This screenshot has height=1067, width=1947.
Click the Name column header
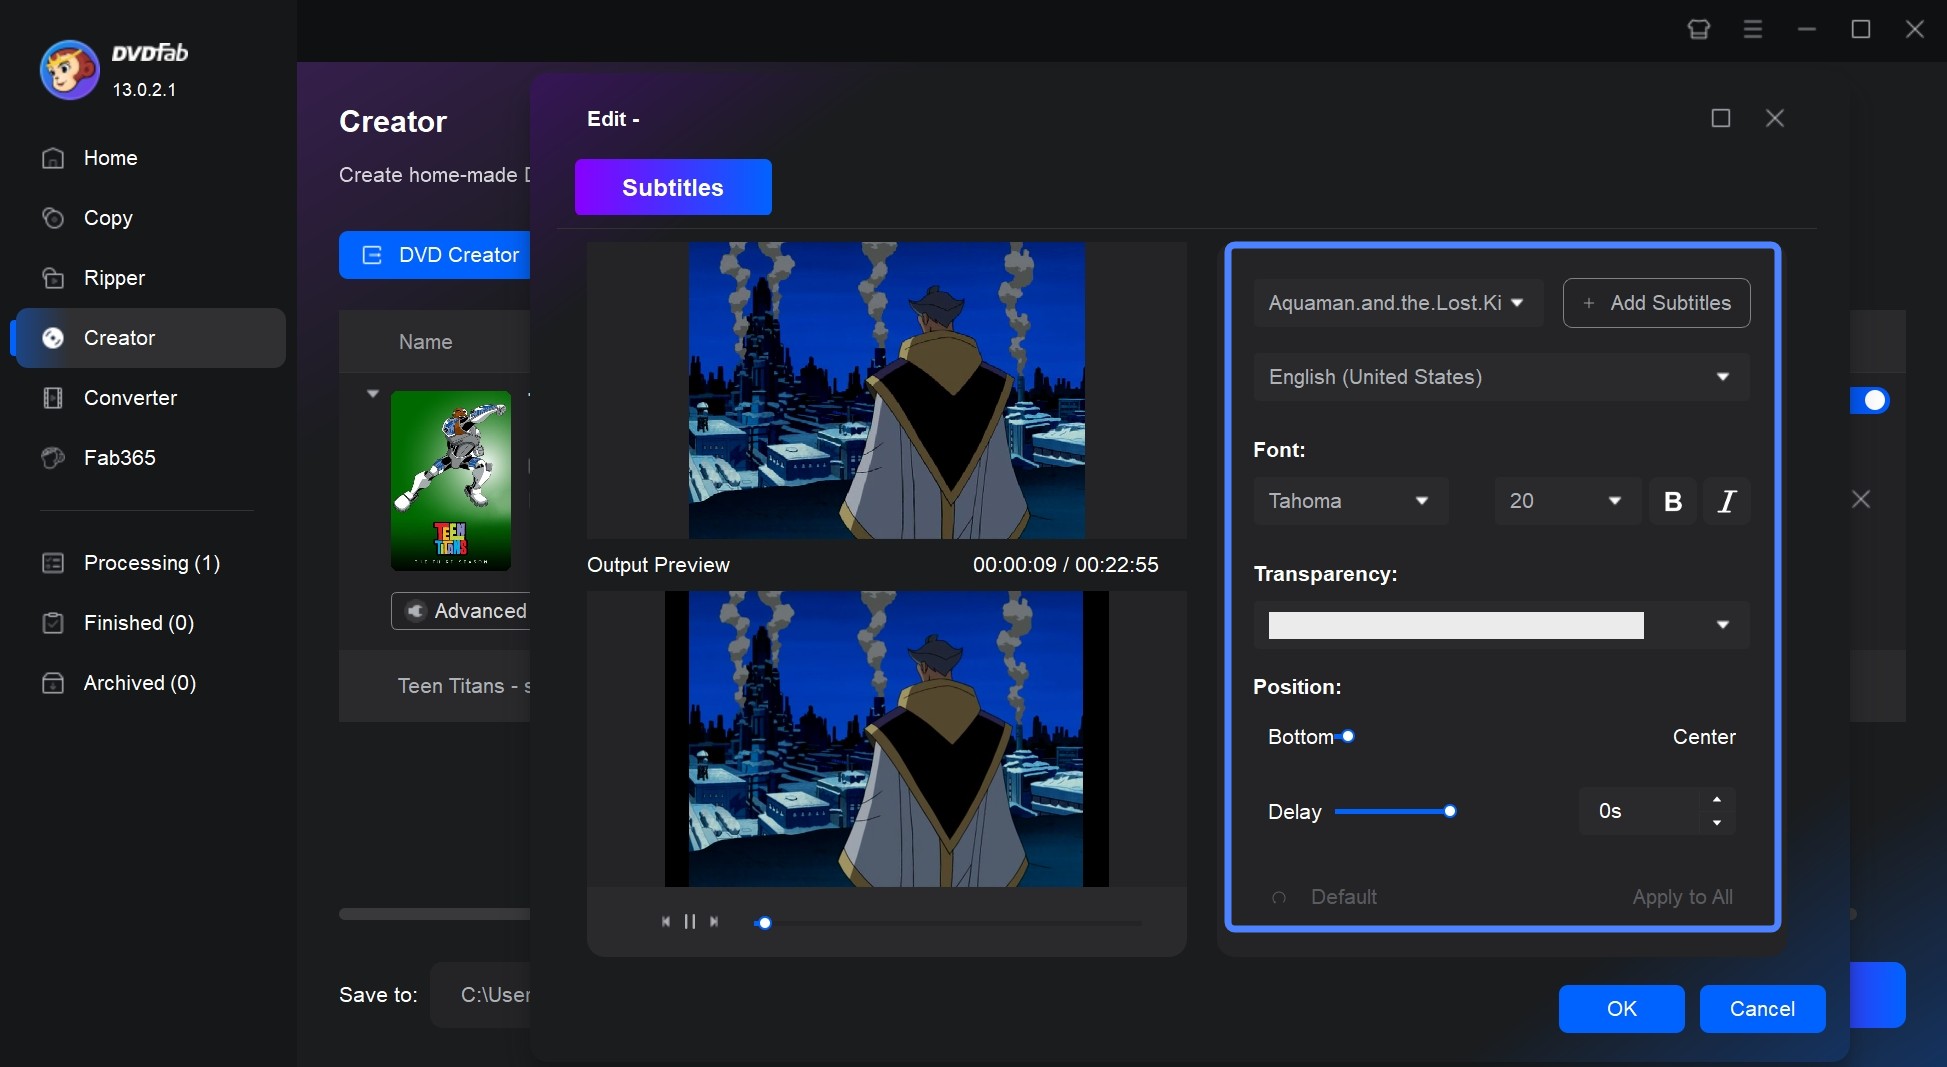tap(426, 342)
